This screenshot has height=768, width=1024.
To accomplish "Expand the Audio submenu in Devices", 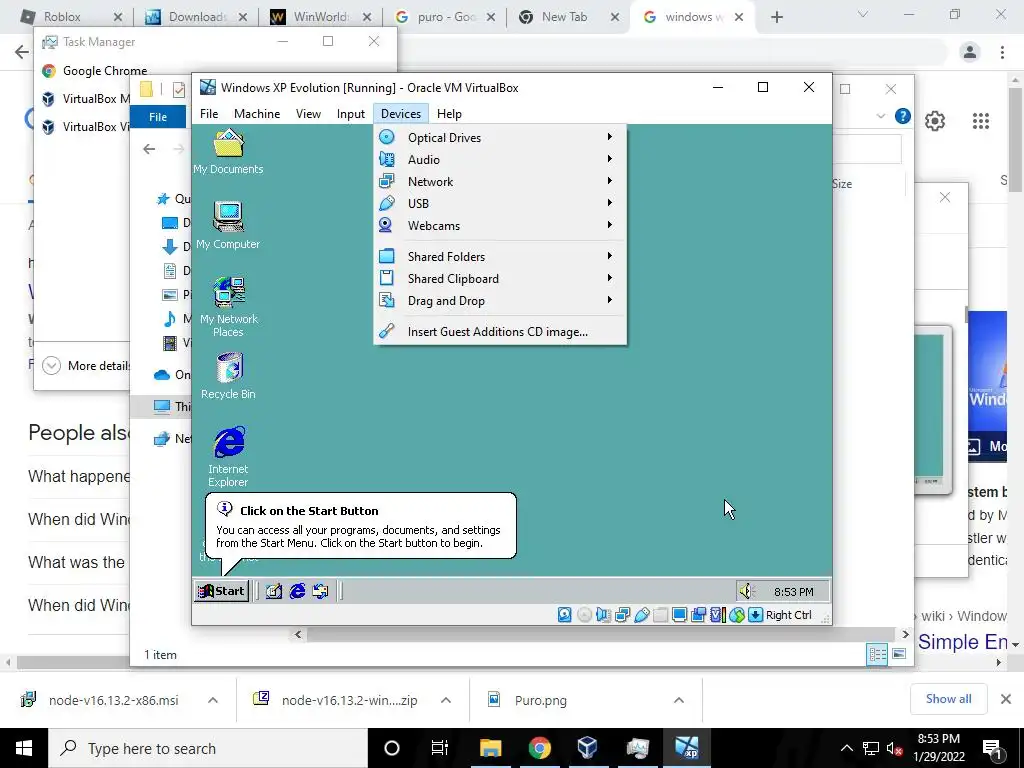I will point(500,159).
